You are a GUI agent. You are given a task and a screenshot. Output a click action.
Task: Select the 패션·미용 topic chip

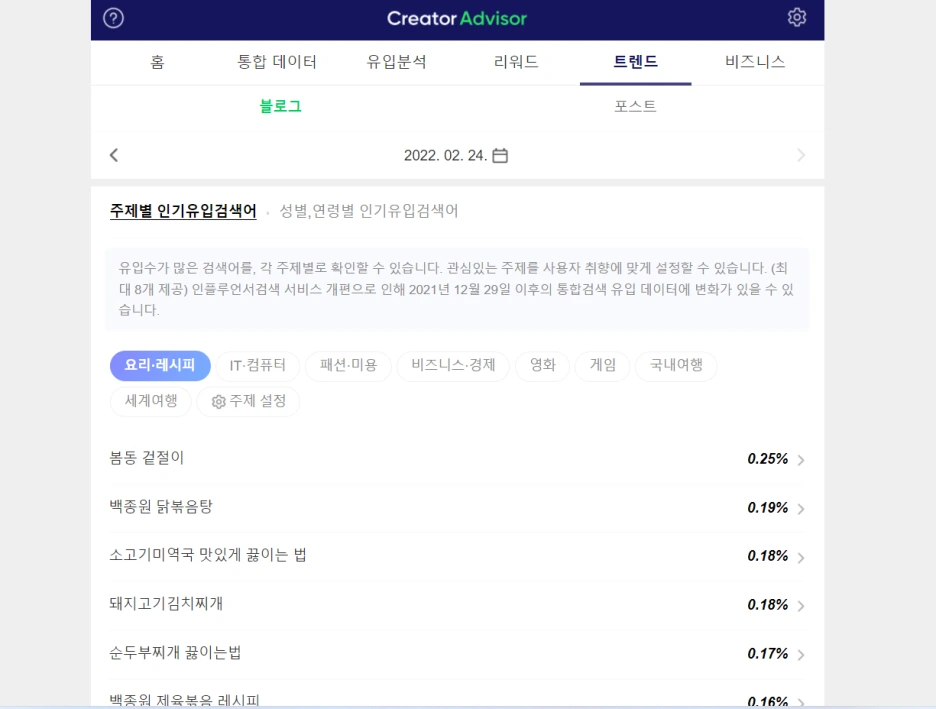pyautogui.click(x=348, y=365)
